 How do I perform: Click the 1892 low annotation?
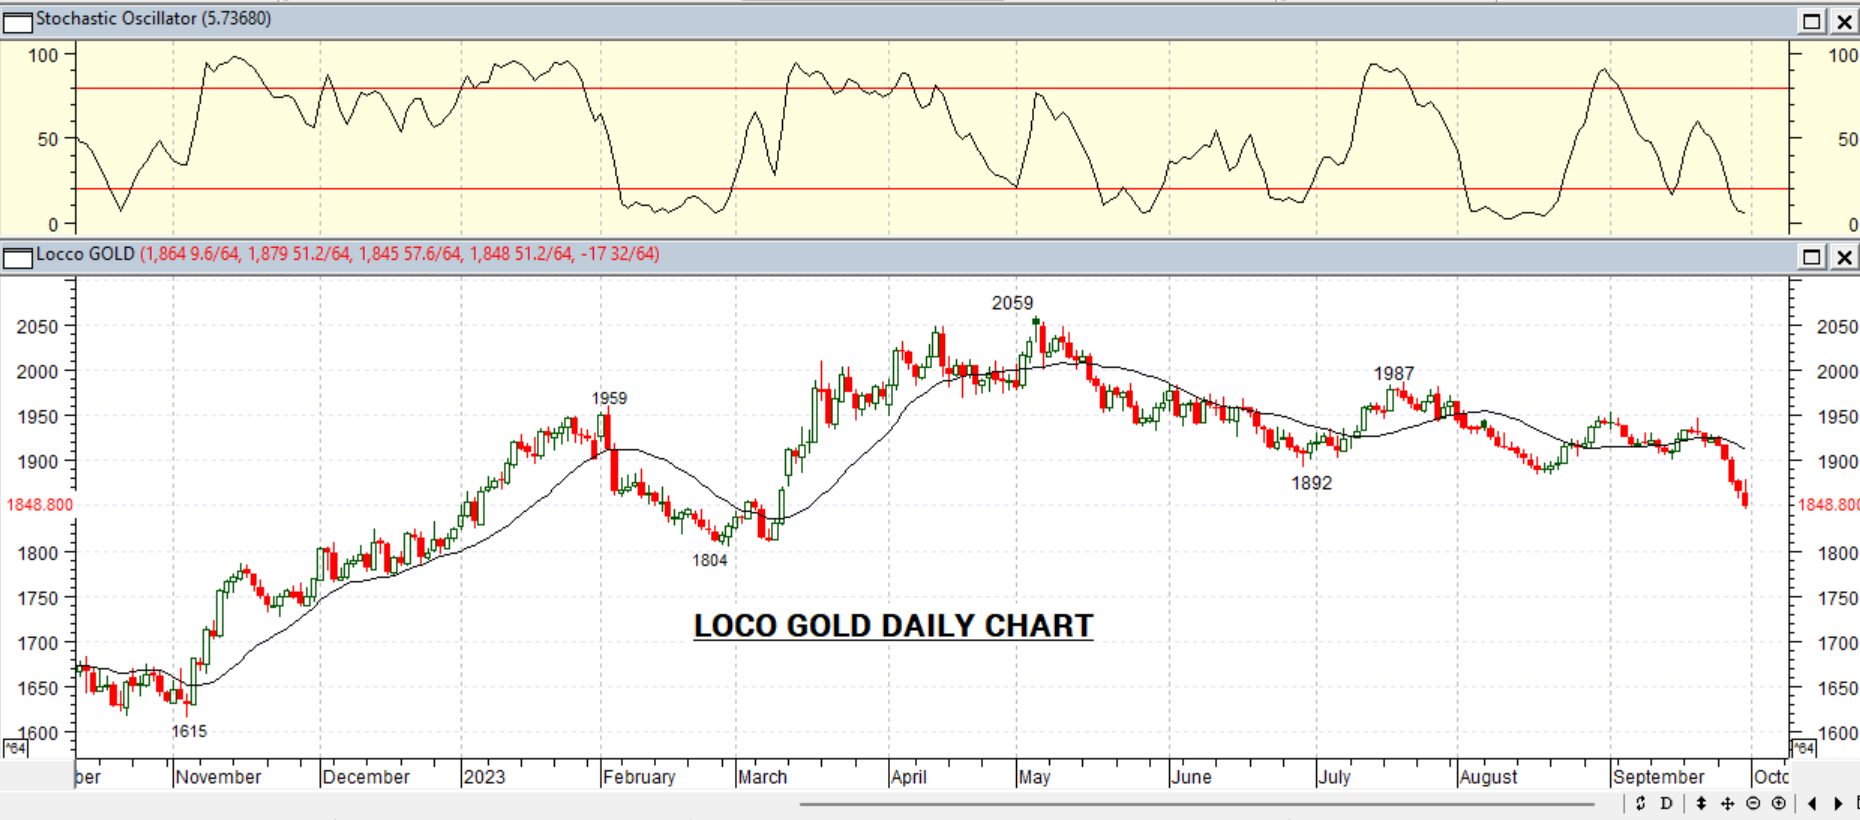click(1311, 483)
